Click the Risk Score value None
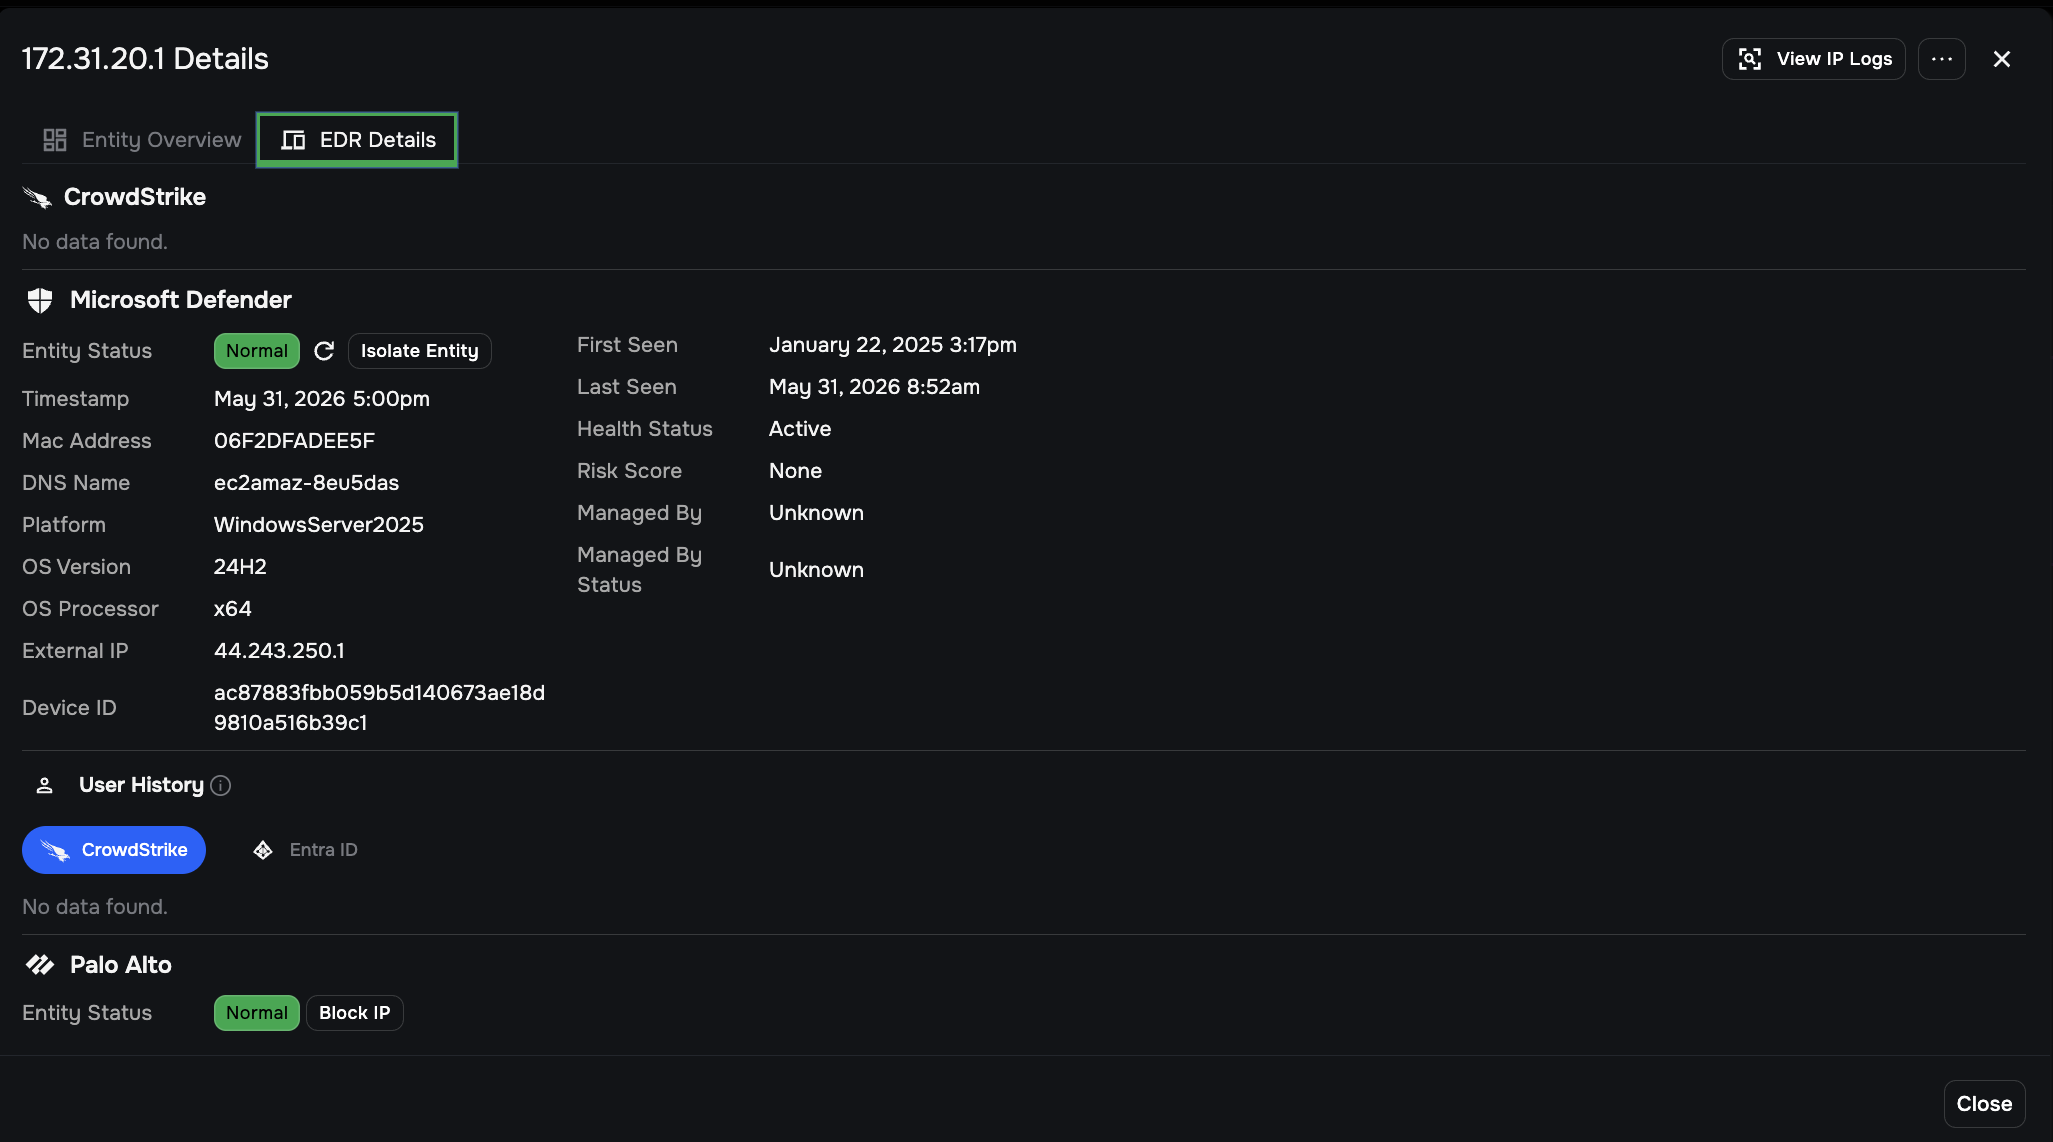This screenshot has height=1142, width=2053. pyautogui.click(x=795, y=471)
